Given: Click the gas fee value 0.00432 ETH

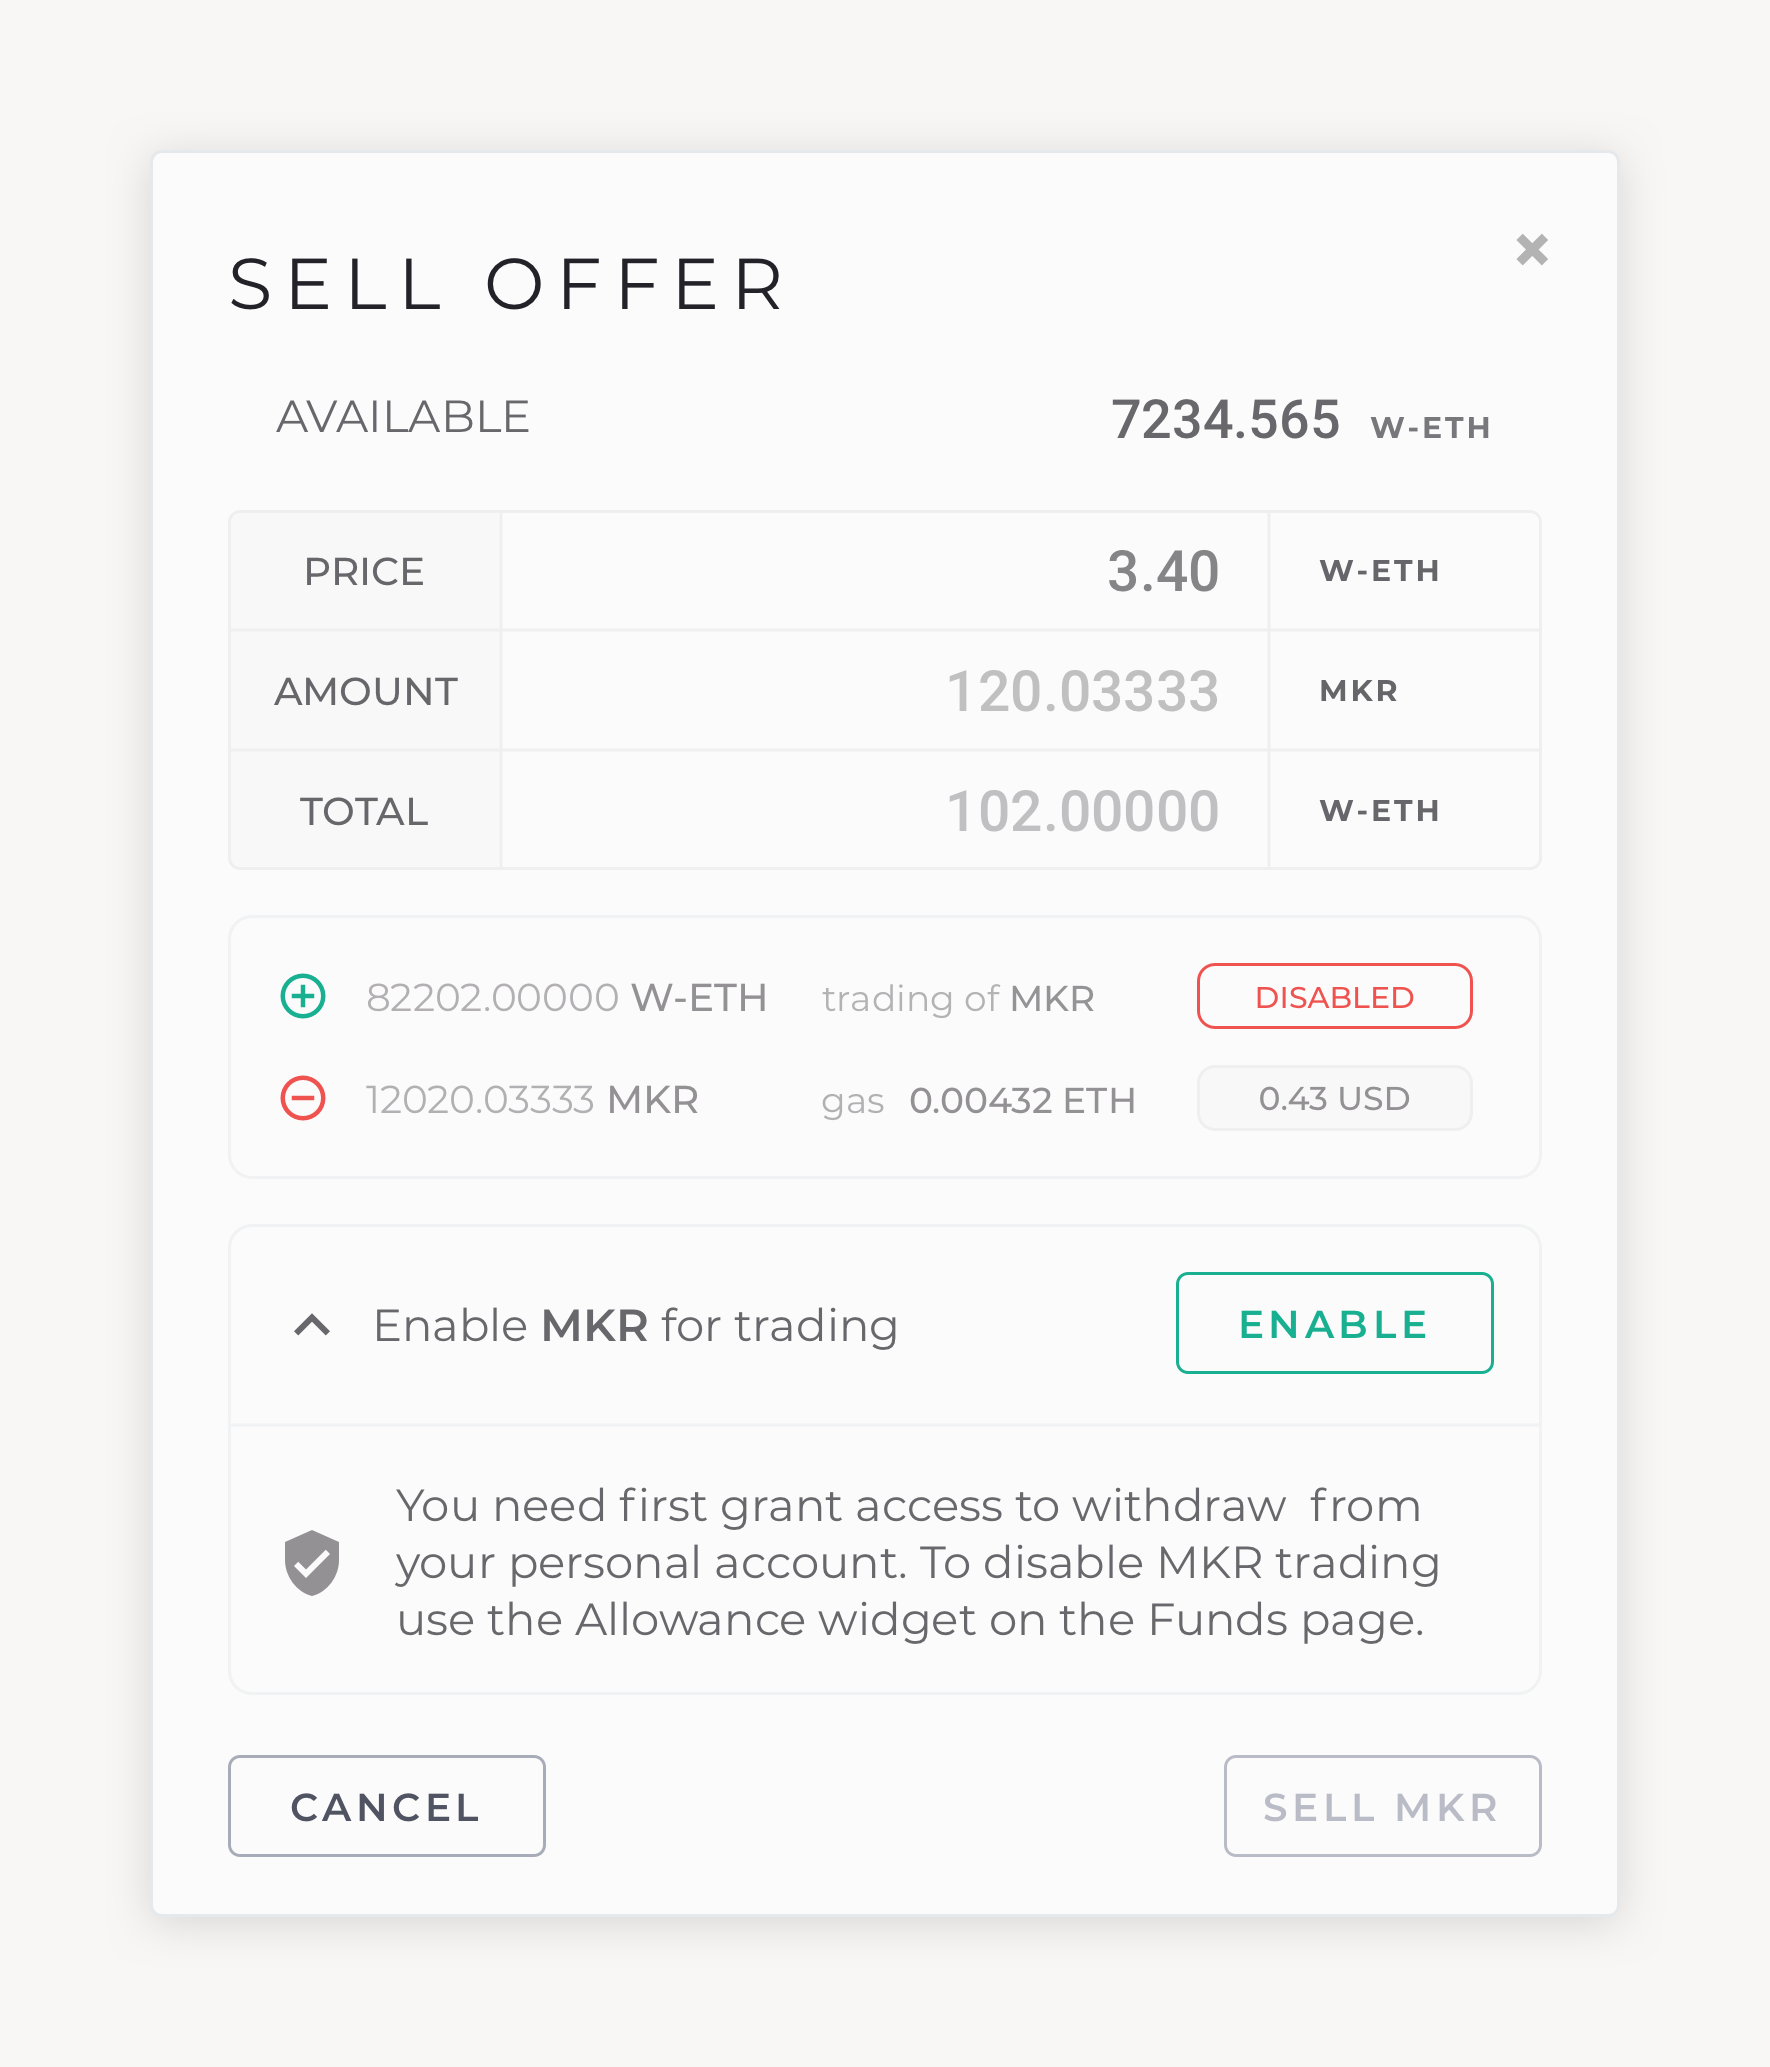Looking at the screenshot, I should pyautogui.click(x=1023, y=1098).
